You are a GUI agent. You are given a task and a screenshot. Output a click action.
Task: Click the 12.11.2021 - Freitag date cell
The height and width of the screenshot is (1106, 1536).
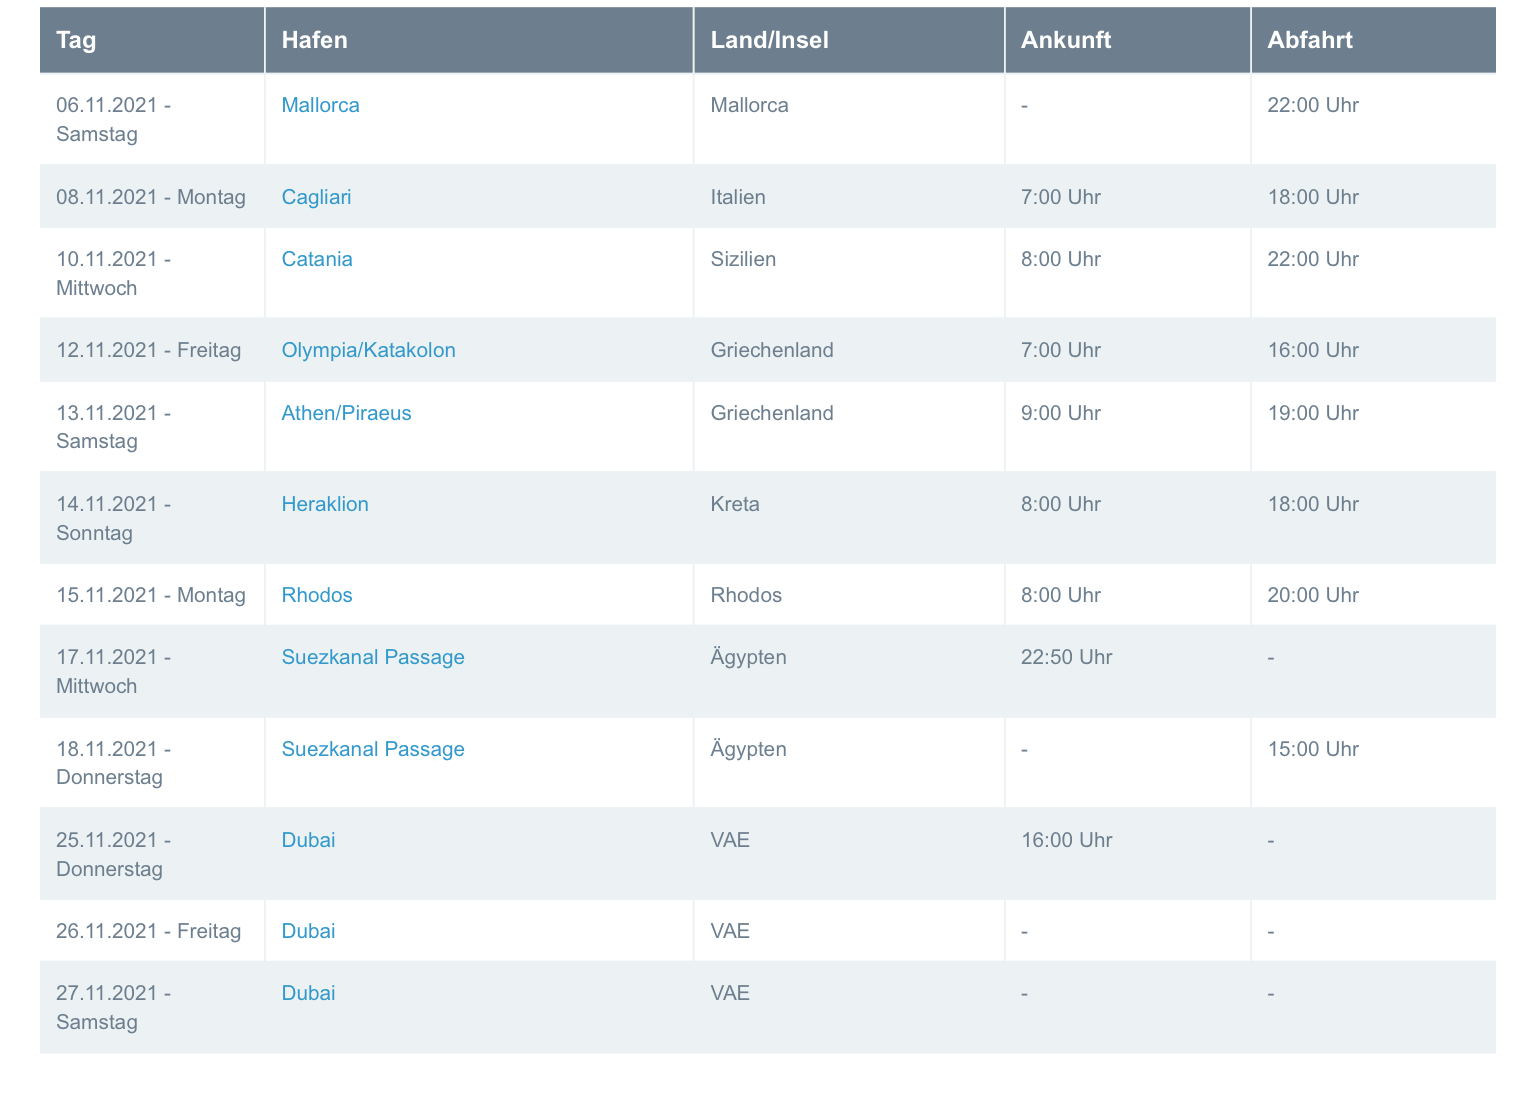(x=149, y=350)
